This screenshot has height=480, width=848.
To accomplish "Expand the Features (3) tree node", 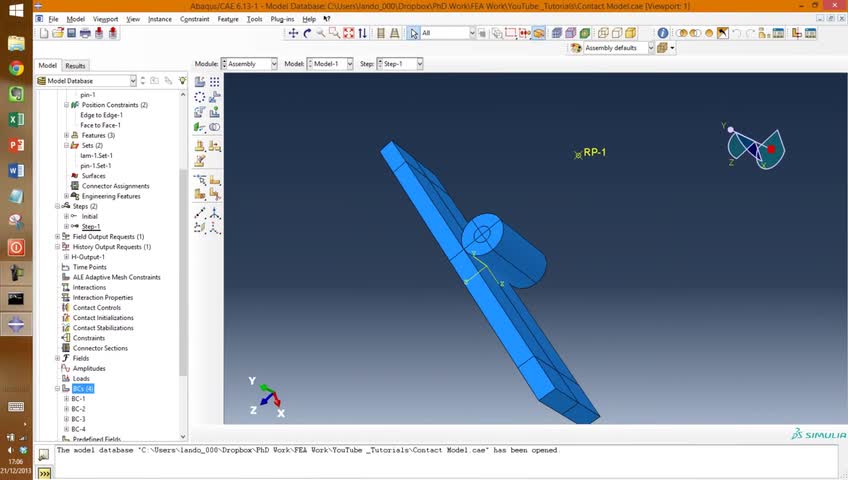I will pos(67,135).
